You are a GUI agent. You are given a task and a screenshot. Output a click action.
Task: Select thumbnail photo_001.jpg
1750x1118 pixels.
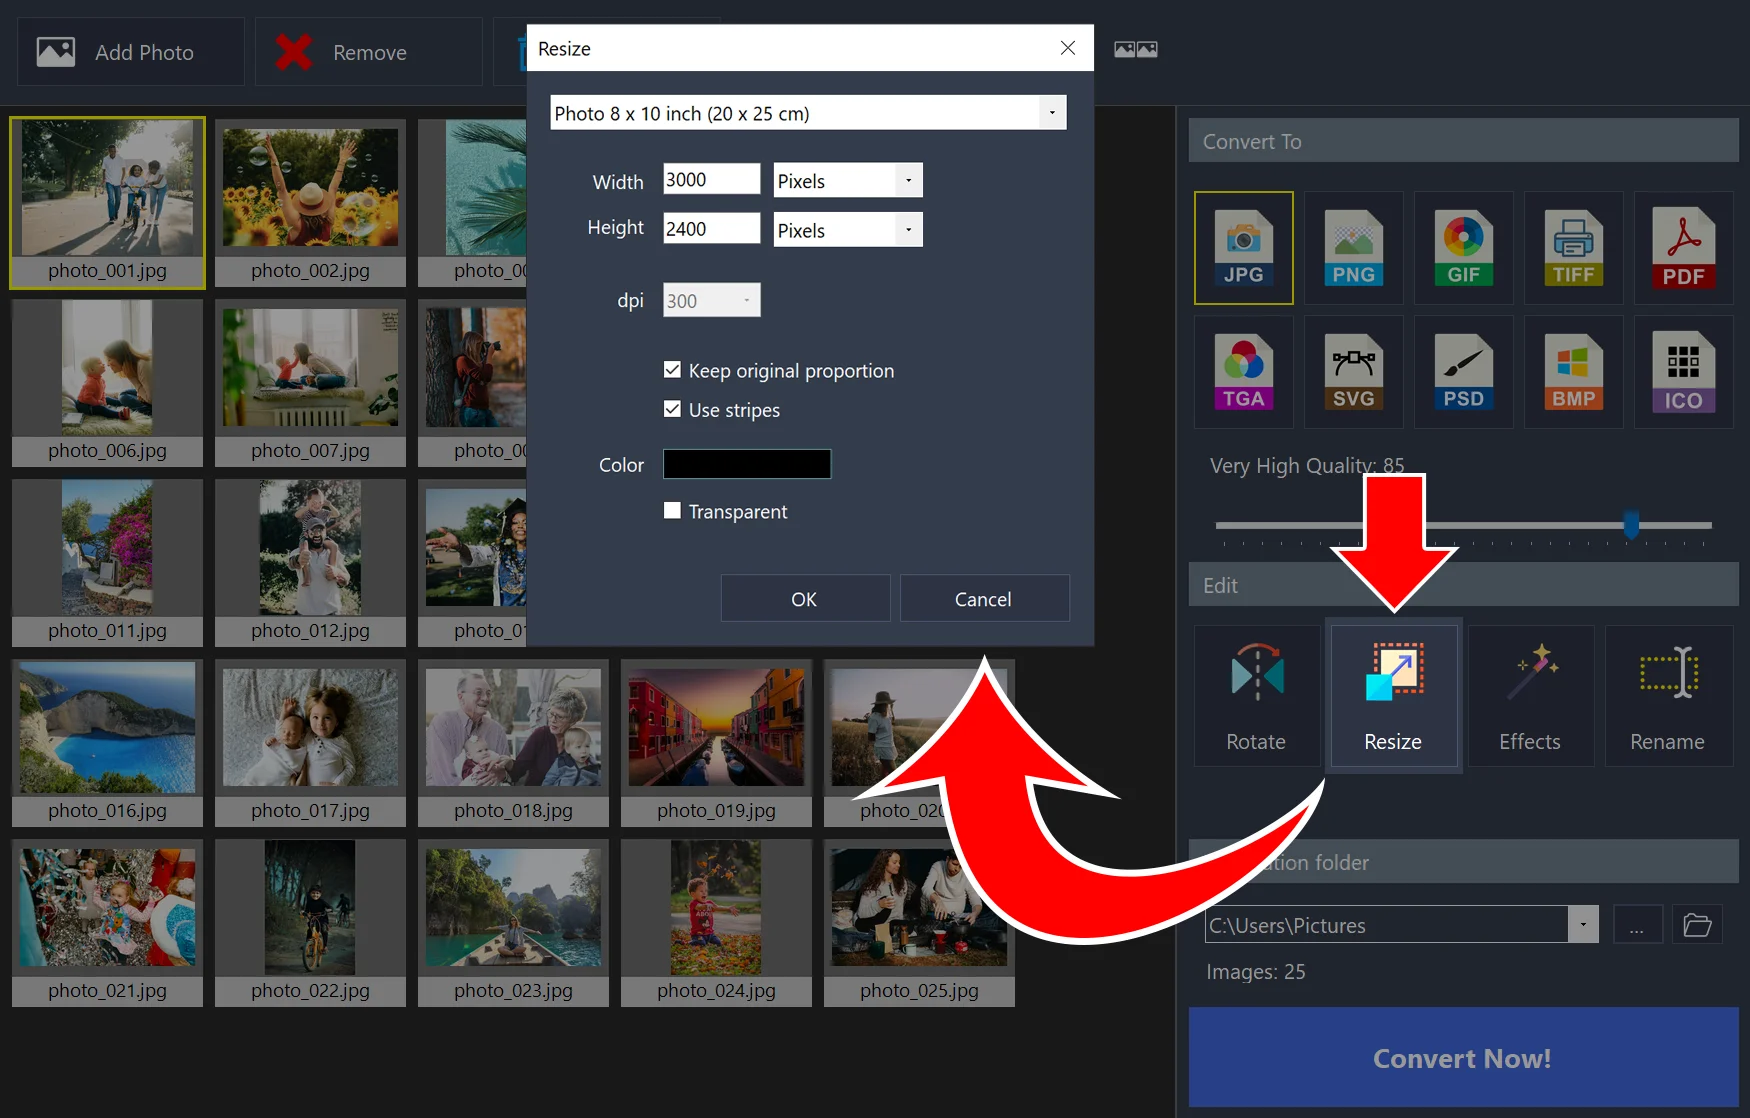(x=108, y=203)
